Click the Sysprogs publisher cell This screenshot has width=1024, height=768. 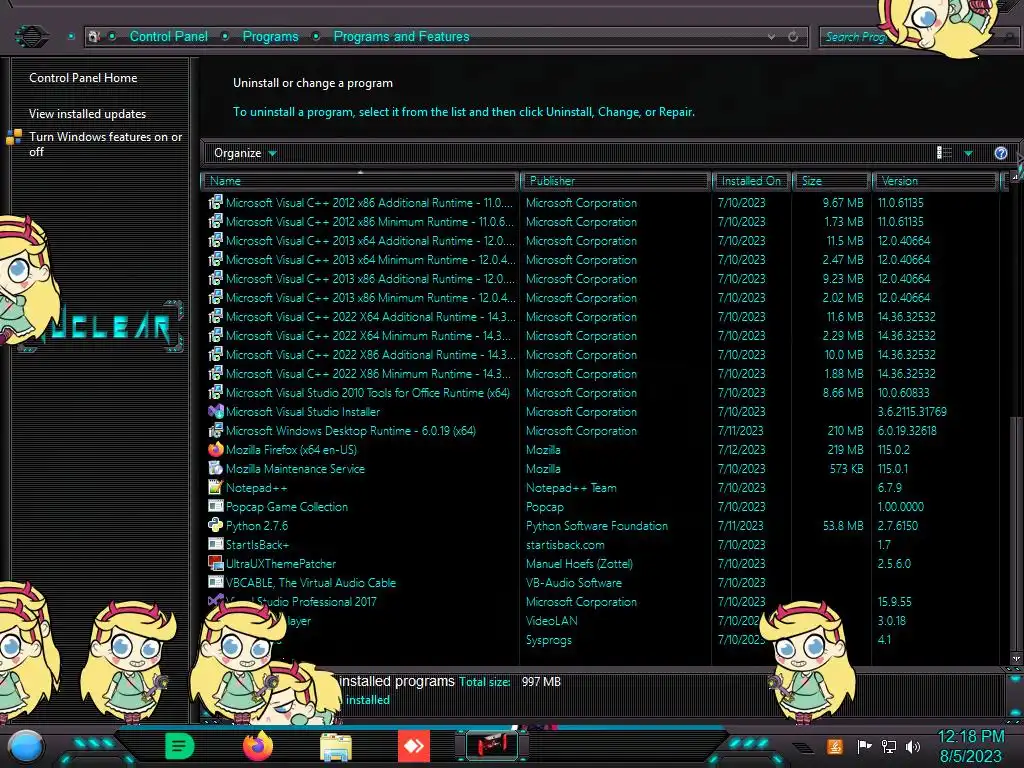[x=549, y=639]
